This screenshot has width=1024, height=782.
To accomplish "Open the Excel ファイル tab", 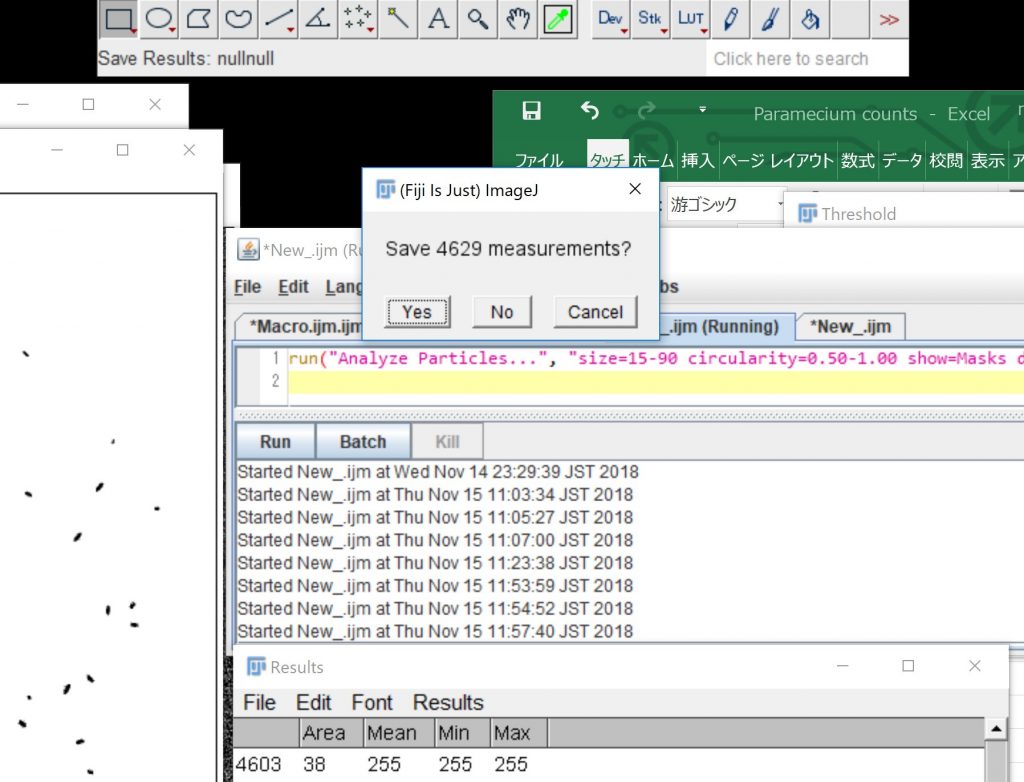I will [539, 160].
